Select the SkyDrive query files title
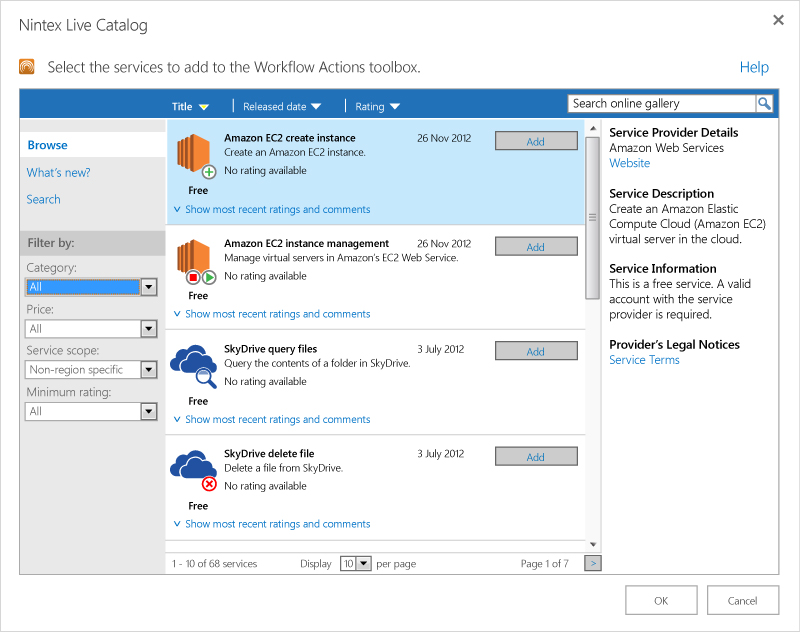This screenshot has height=632, width=800. (270, 349)
